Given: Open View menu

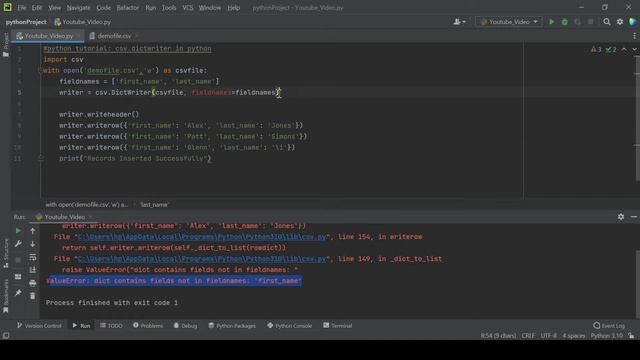Looking at the screenshot, I should [x=54, y=8].
